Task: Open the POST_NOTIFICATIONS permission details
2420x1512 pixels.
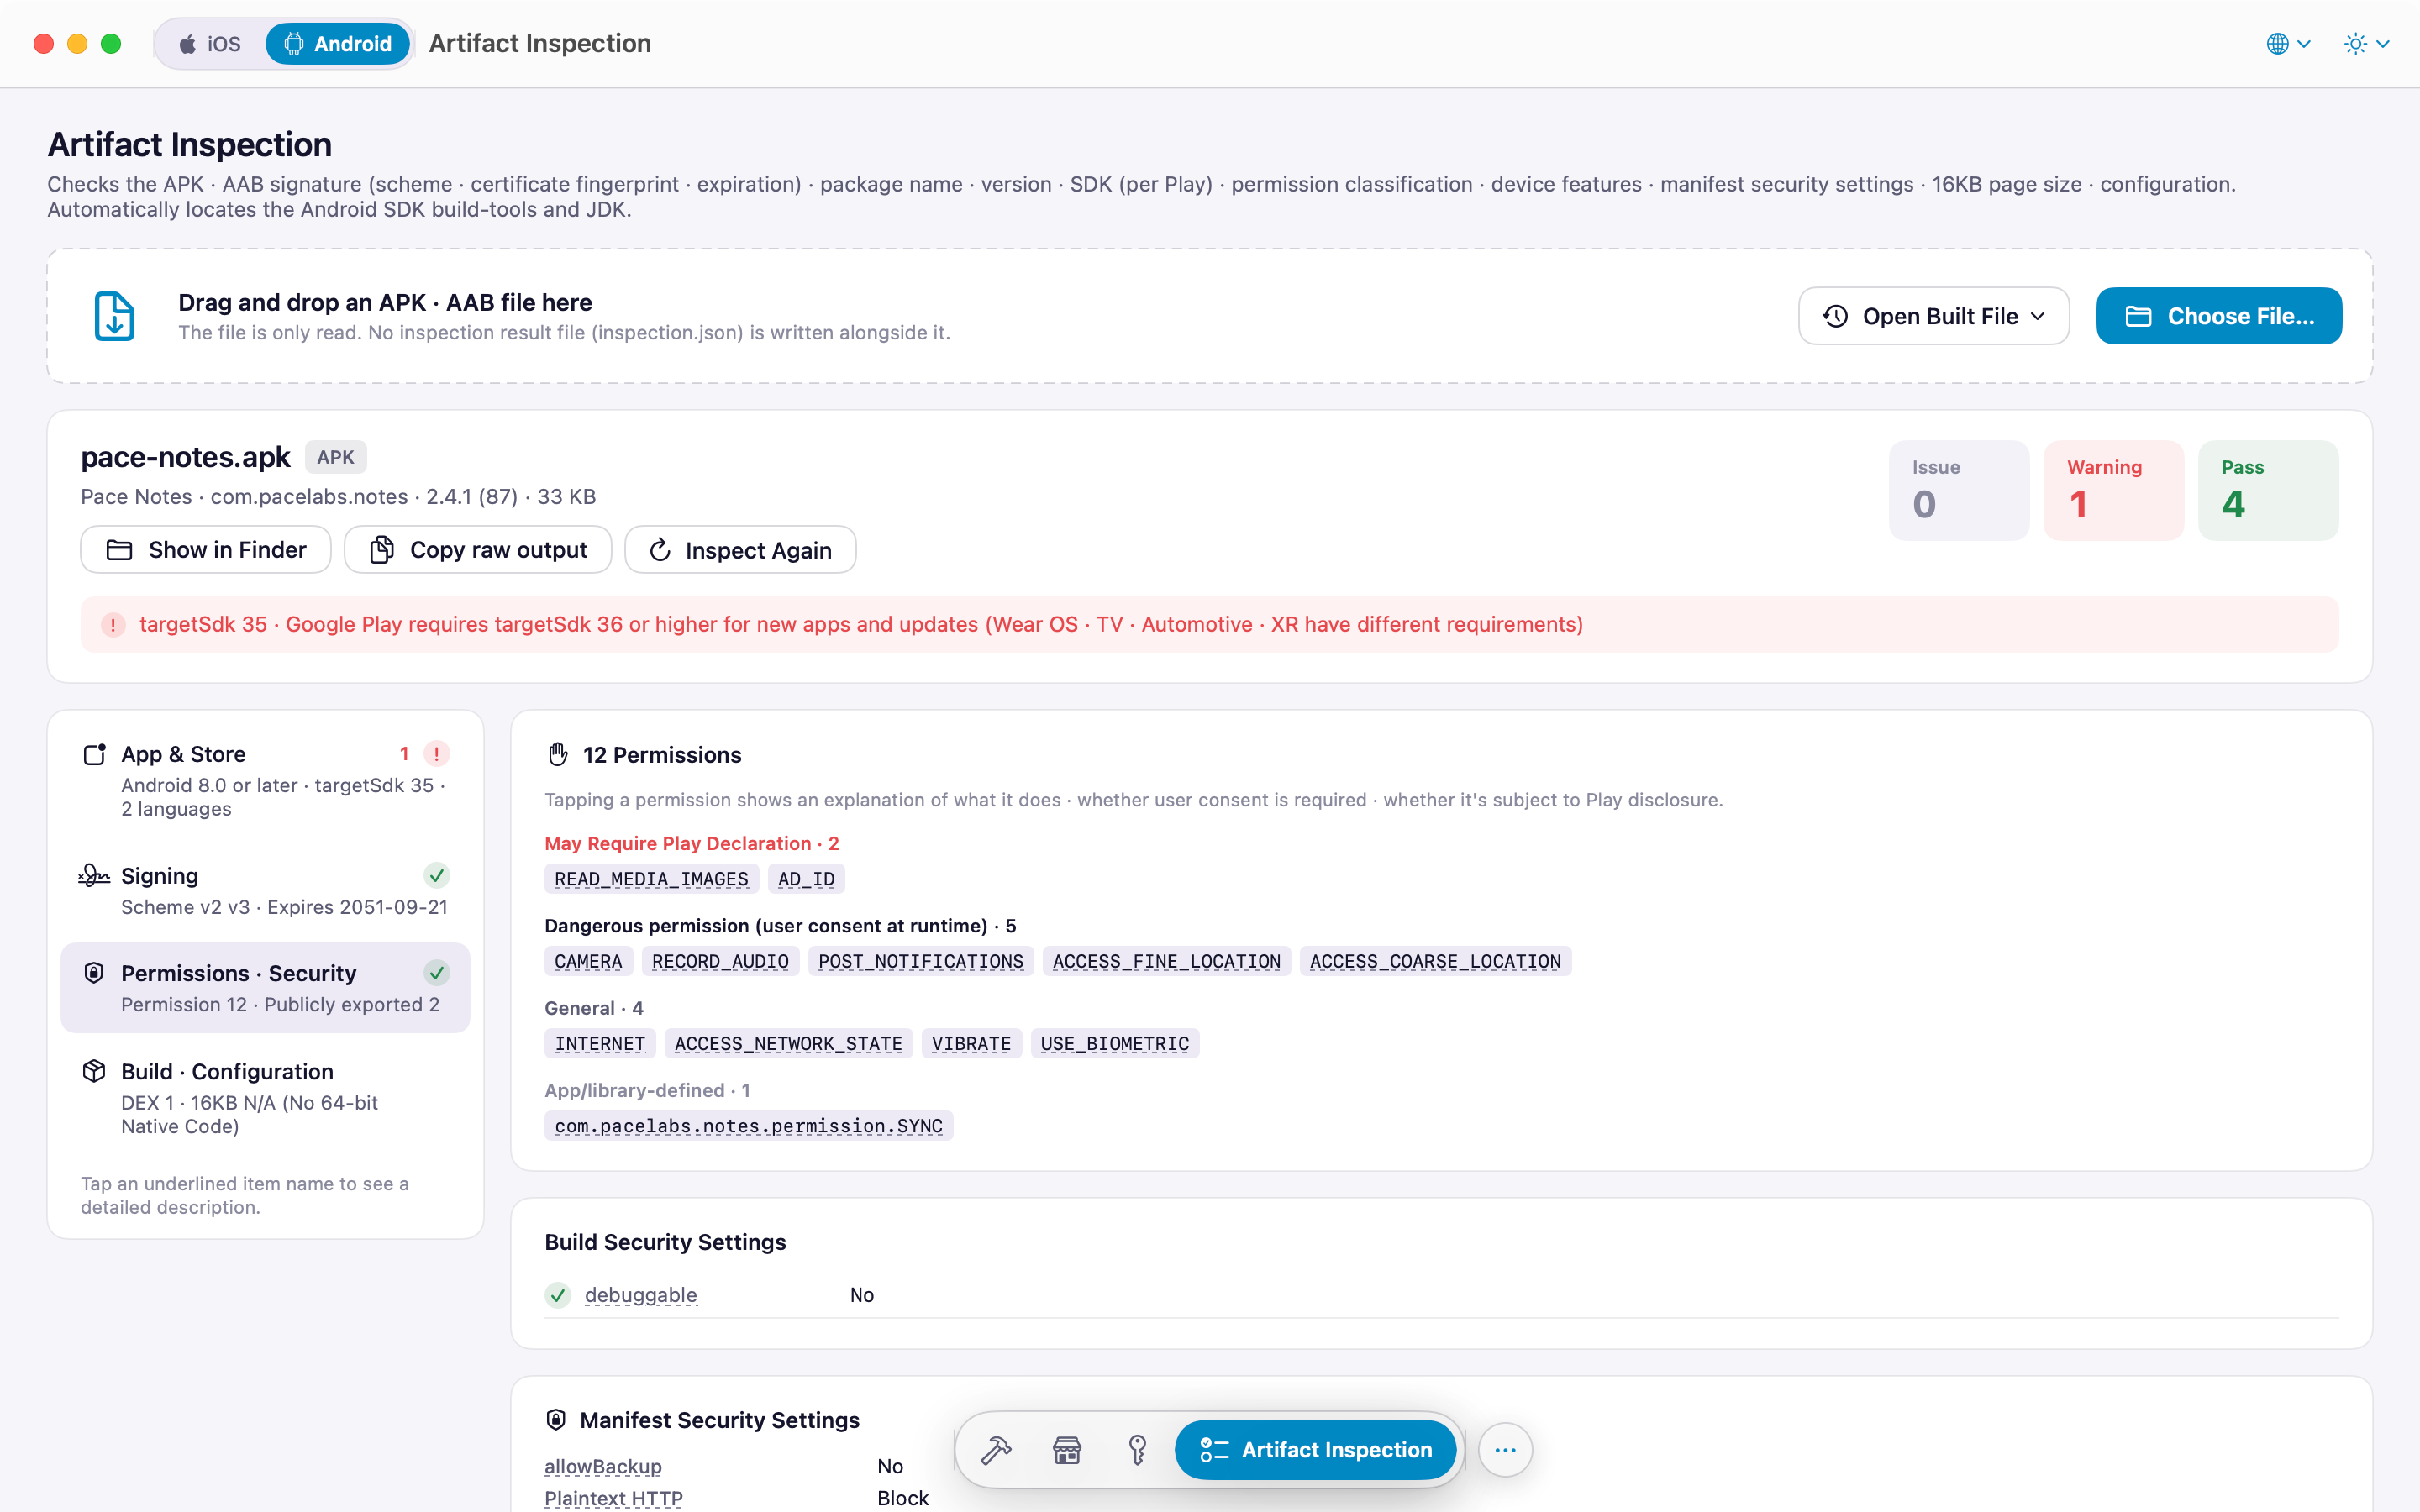Action: coord(921,961)
